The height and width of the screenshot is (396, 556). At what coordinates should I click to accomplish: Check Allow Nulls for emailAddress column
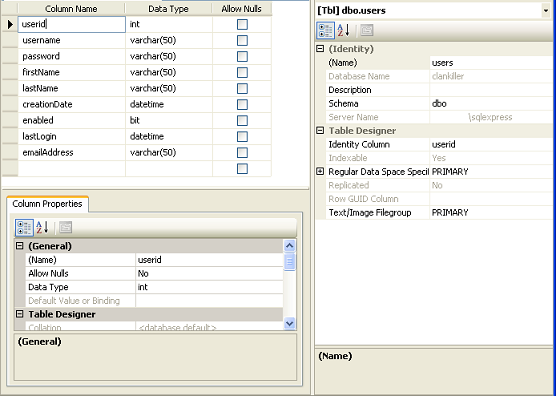242,152
